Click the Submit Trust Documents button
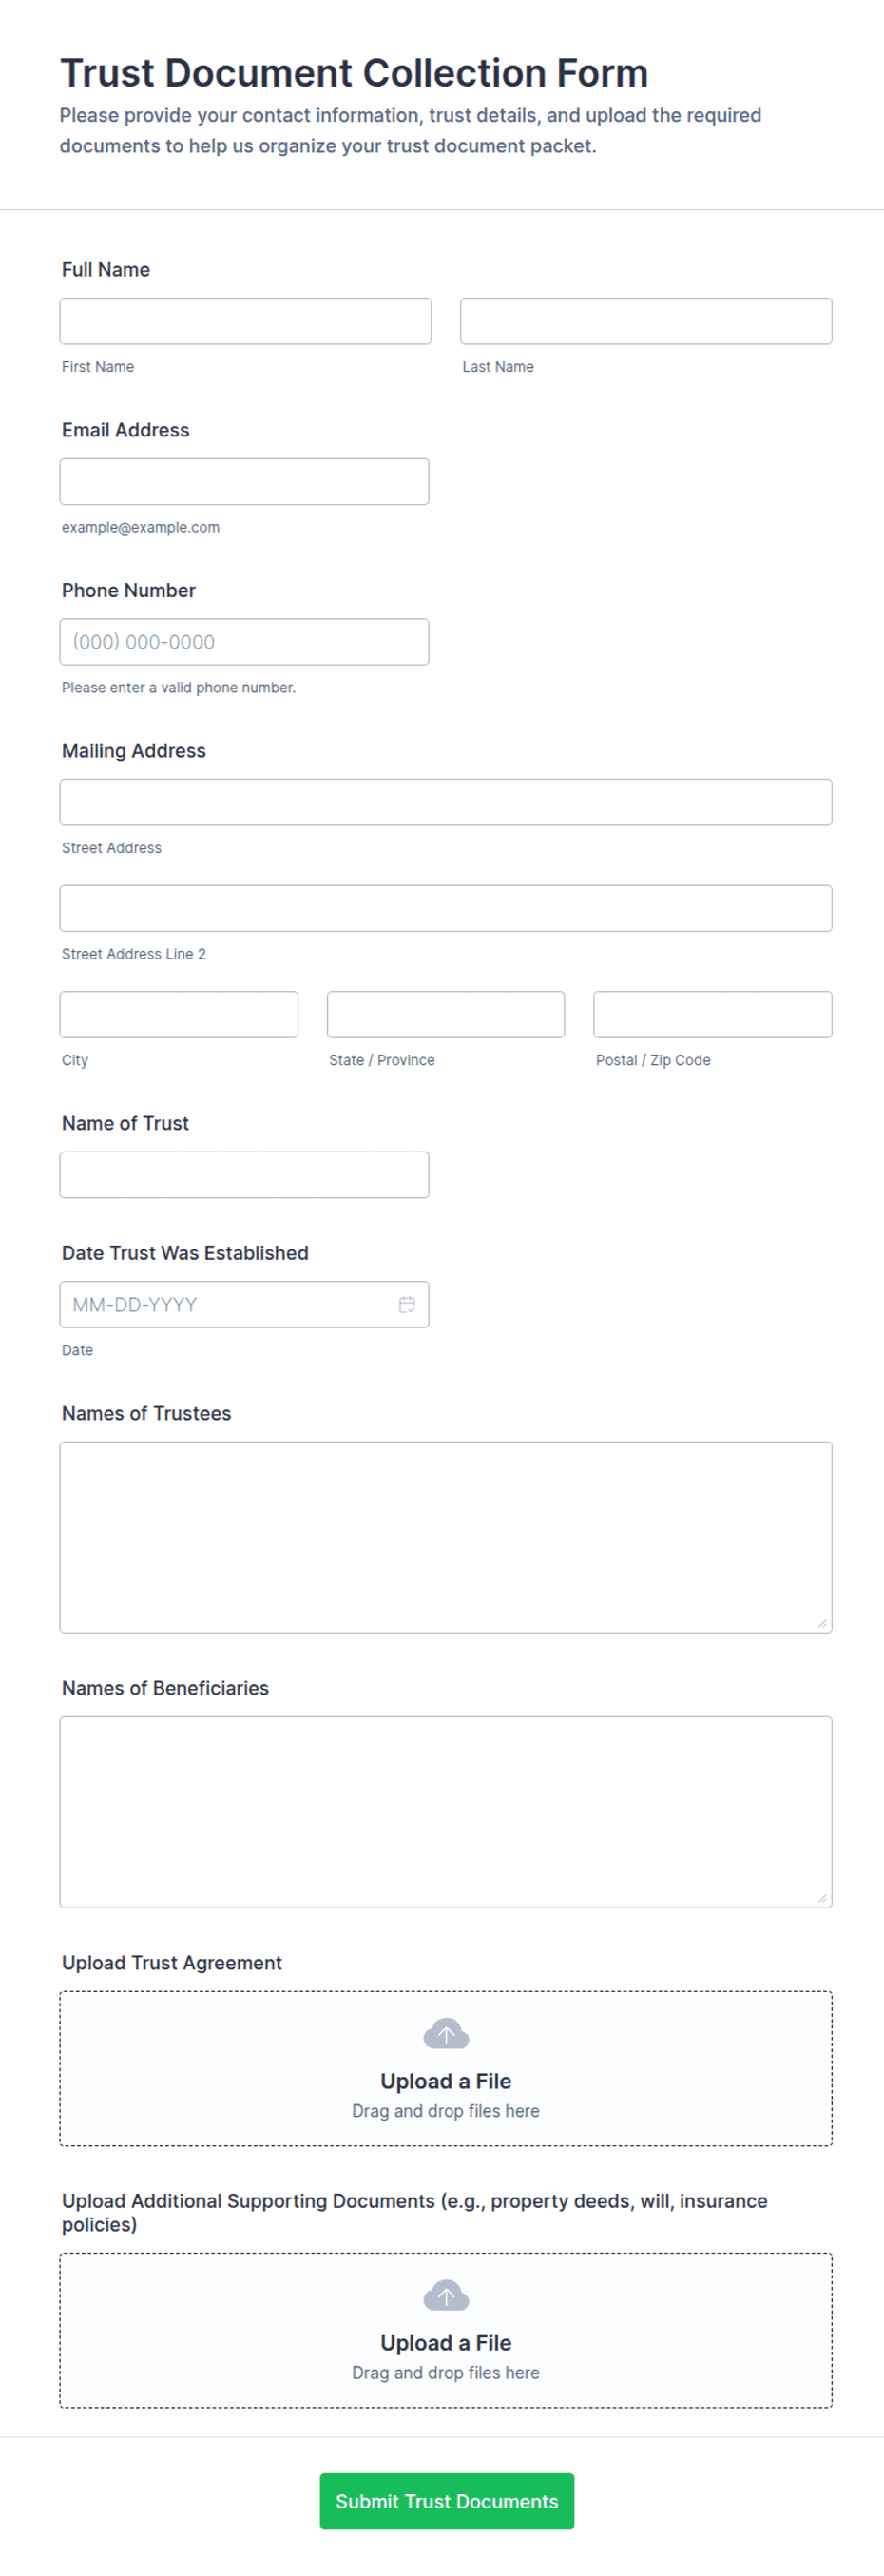Viewport: 884px width, 2576px height. coord(447,2501)
